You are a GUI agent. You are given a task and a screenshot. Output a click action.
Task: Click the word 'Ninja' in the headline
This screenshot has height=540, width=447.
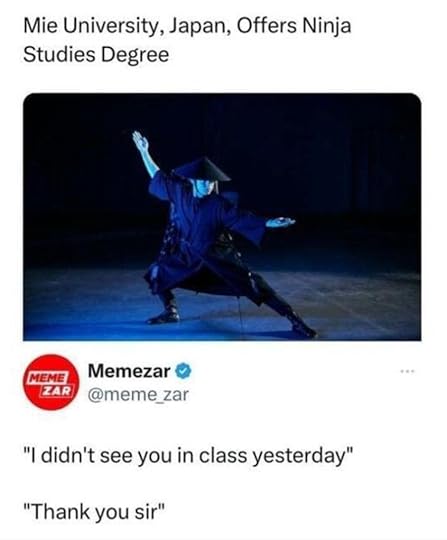(326, 26)
